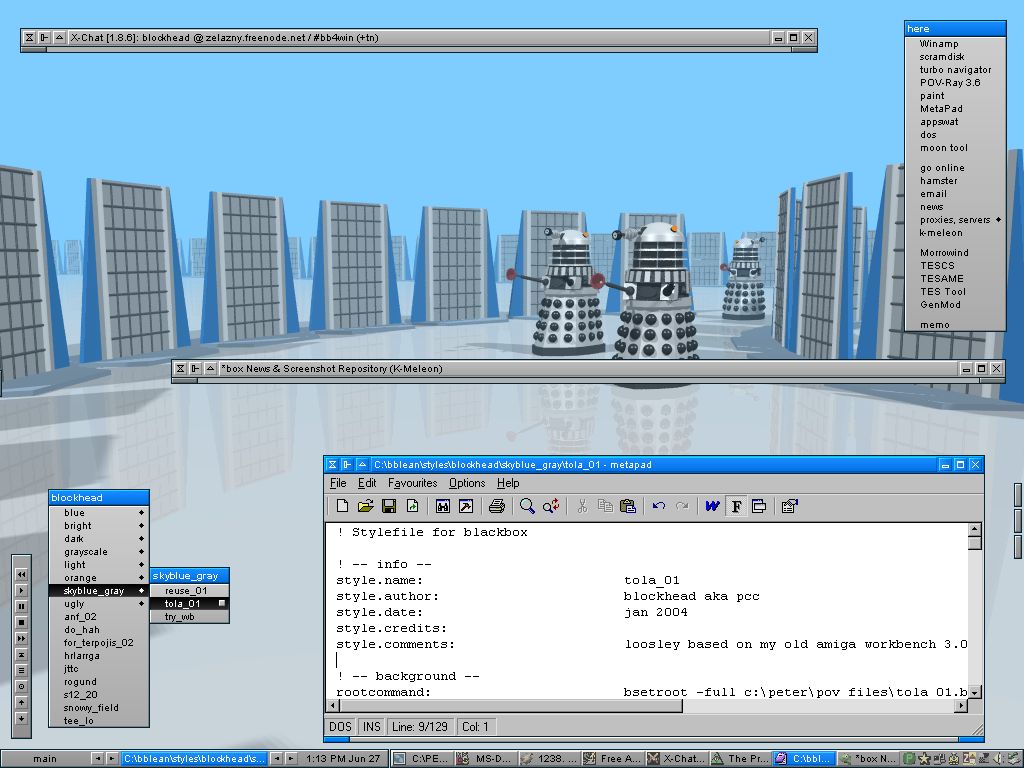The width and height of the screenshot is (1024, 768).
Task: Save file via the floppy disk icon
Action: pyautogui.click(x=389, y=506)
